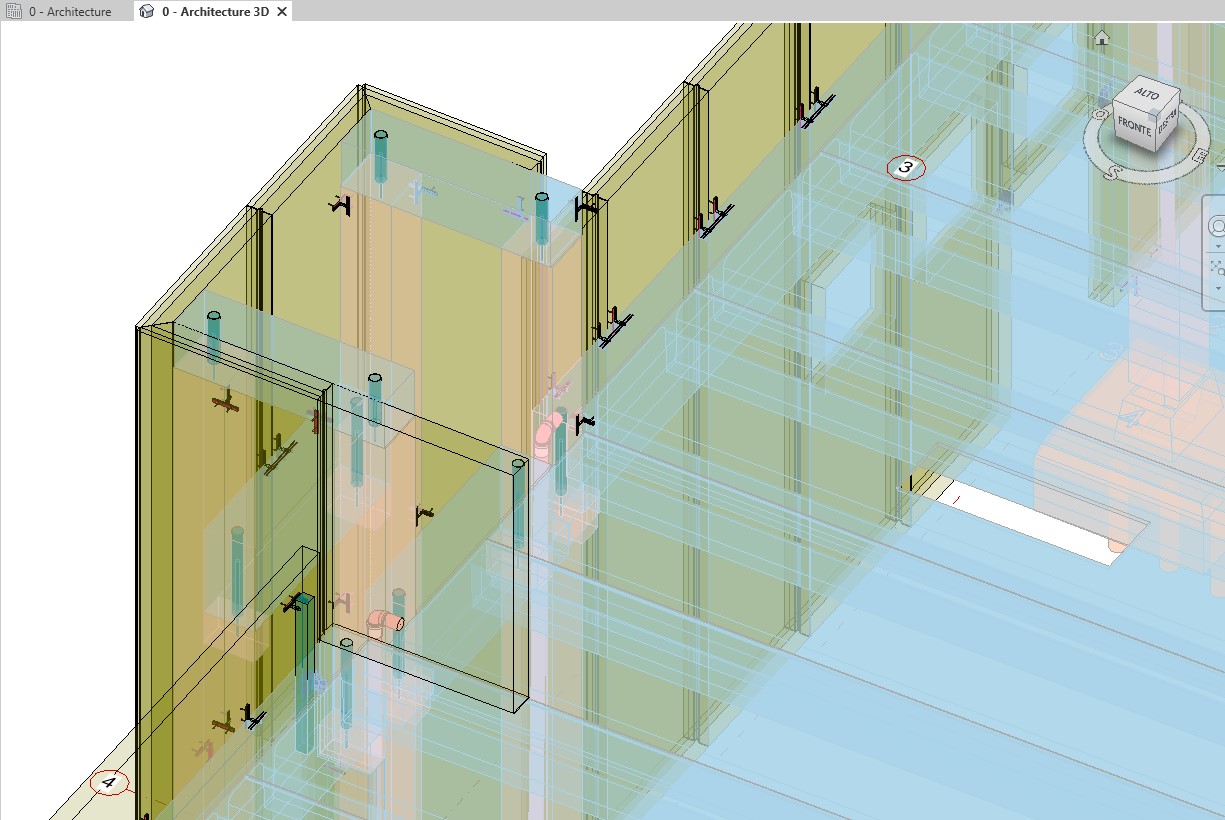Expand the Zoom options dropdown arrow
Viewport: 1225px width, 820px height.
pyautogui.click(x=1218, y=288)
